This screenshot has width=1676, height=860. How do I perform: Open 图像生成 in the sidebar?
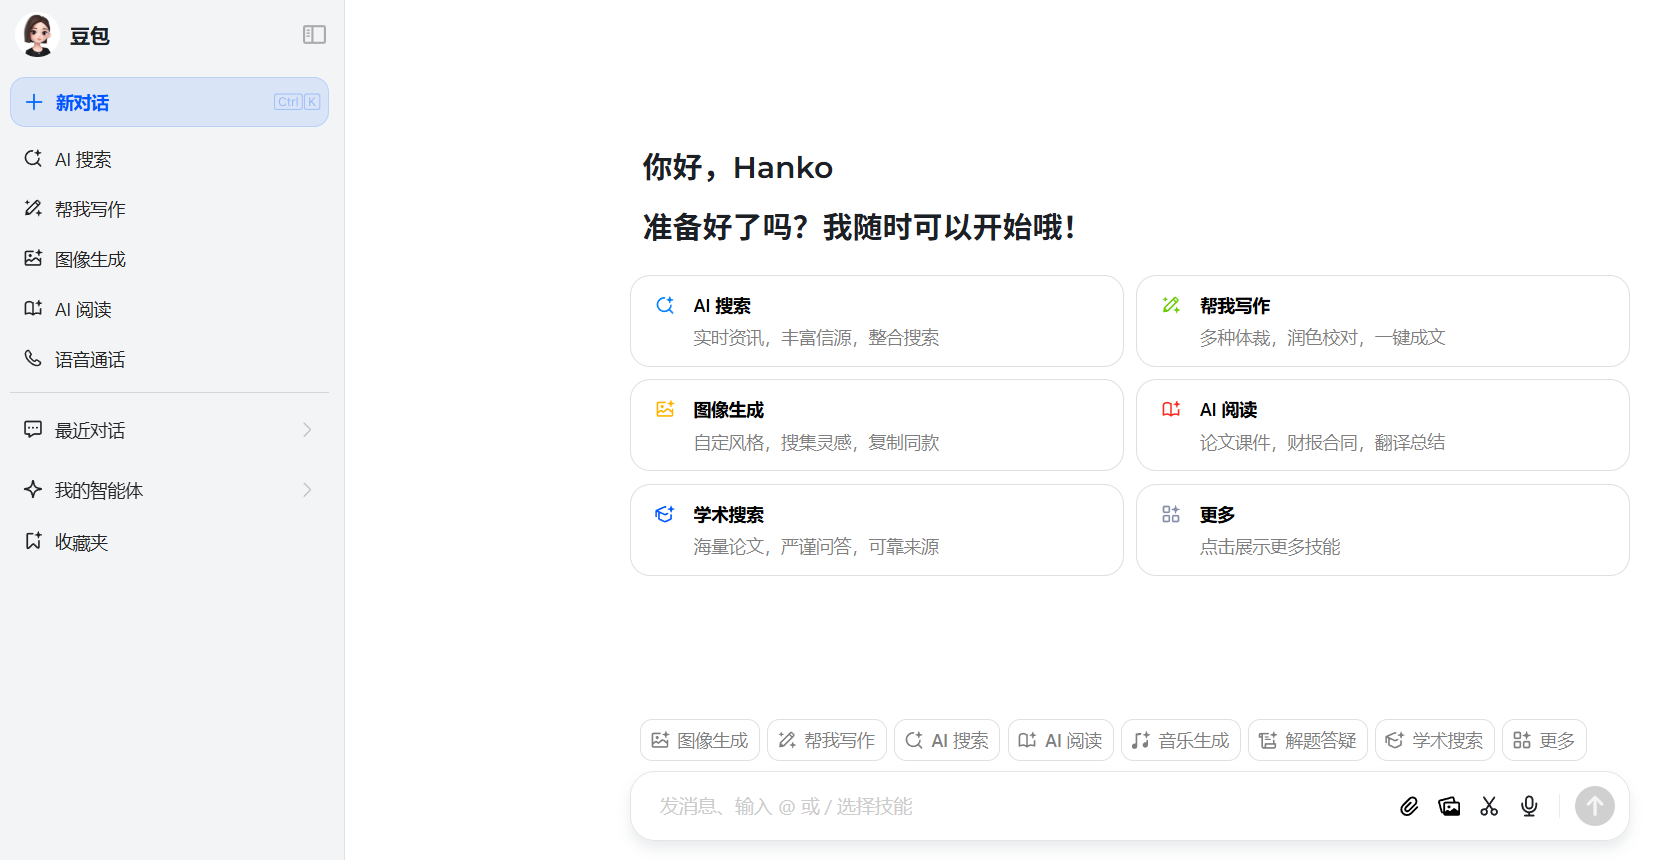(x=169, y=259)
